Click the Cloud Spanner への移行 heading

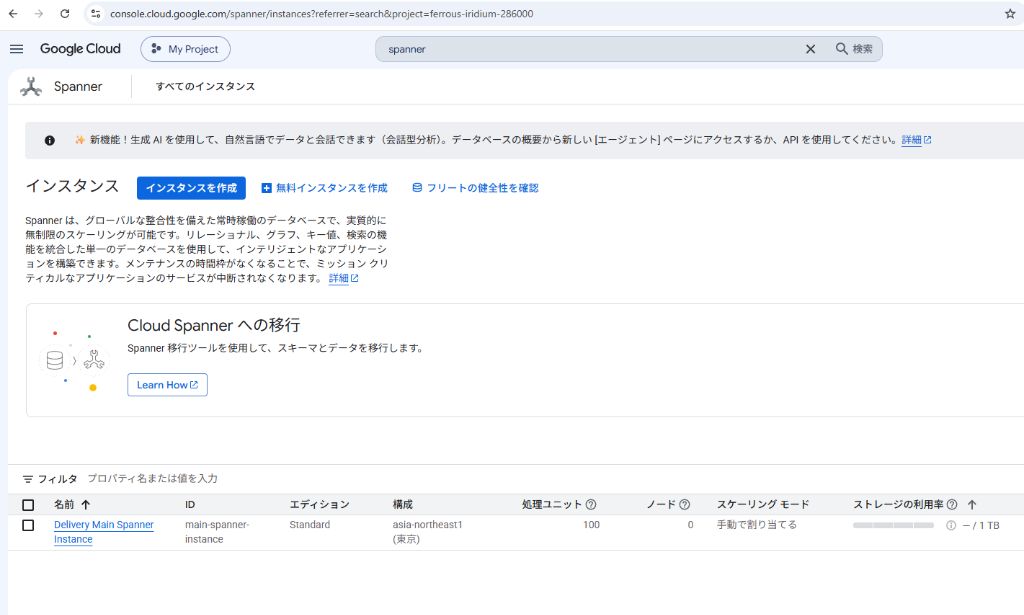coord(214,325)
